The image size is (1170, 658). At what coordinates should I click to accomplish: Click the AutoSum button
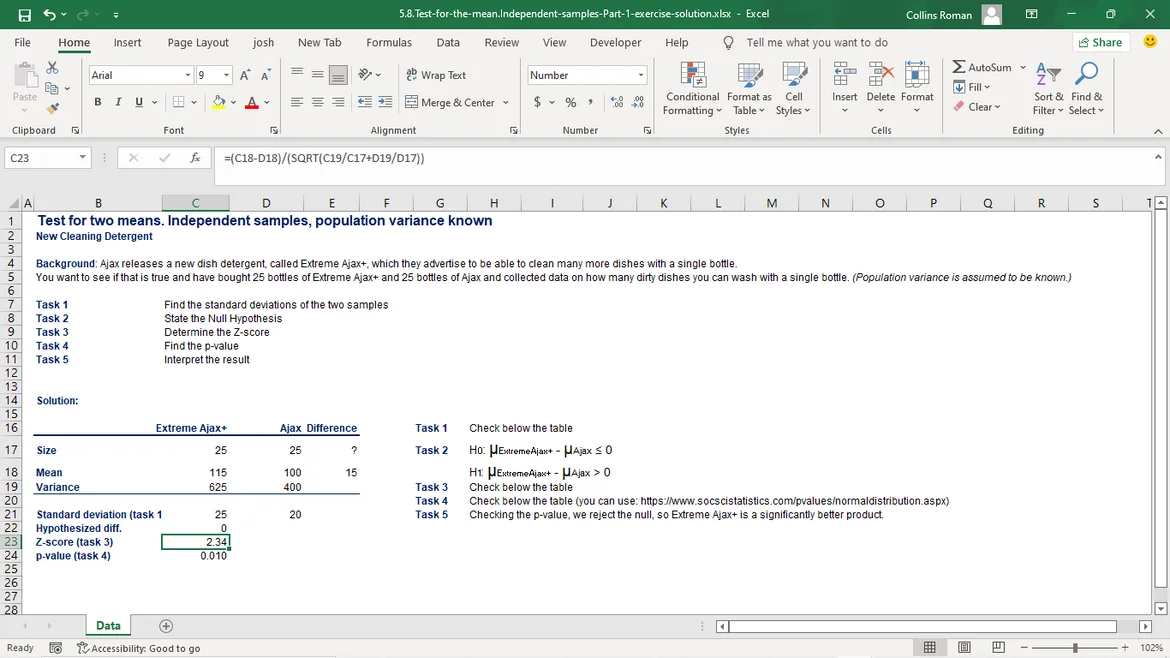tap(981, 67)
